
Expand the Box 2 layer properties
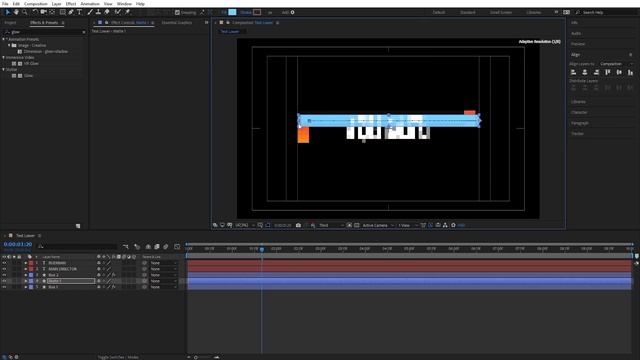[25, 275]
